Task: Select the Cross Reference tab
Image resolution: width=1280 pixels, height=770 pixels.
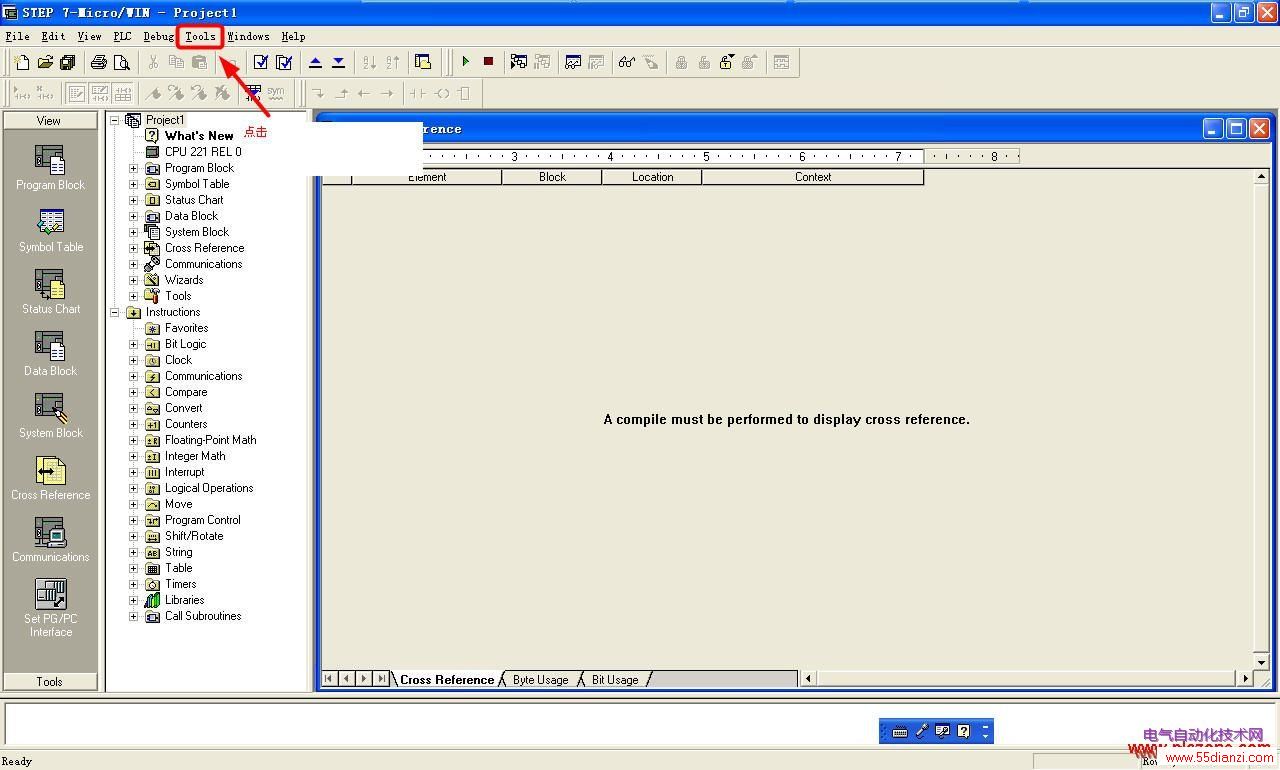Action: [447, 679]
